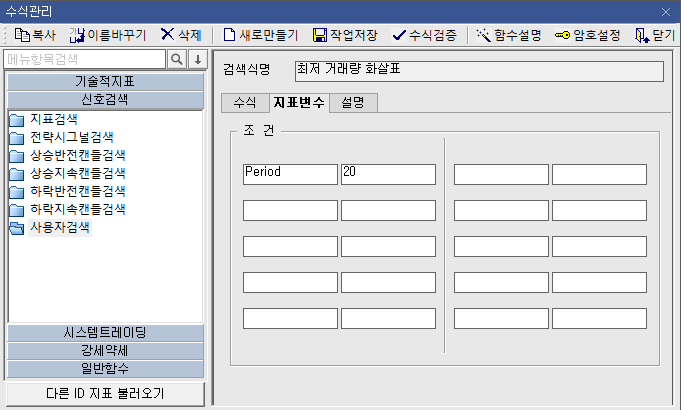This screenshot has height=410, width=681.
Task: Click the 하락지속캔들검색 folder icon
Action: pos(17,210)
